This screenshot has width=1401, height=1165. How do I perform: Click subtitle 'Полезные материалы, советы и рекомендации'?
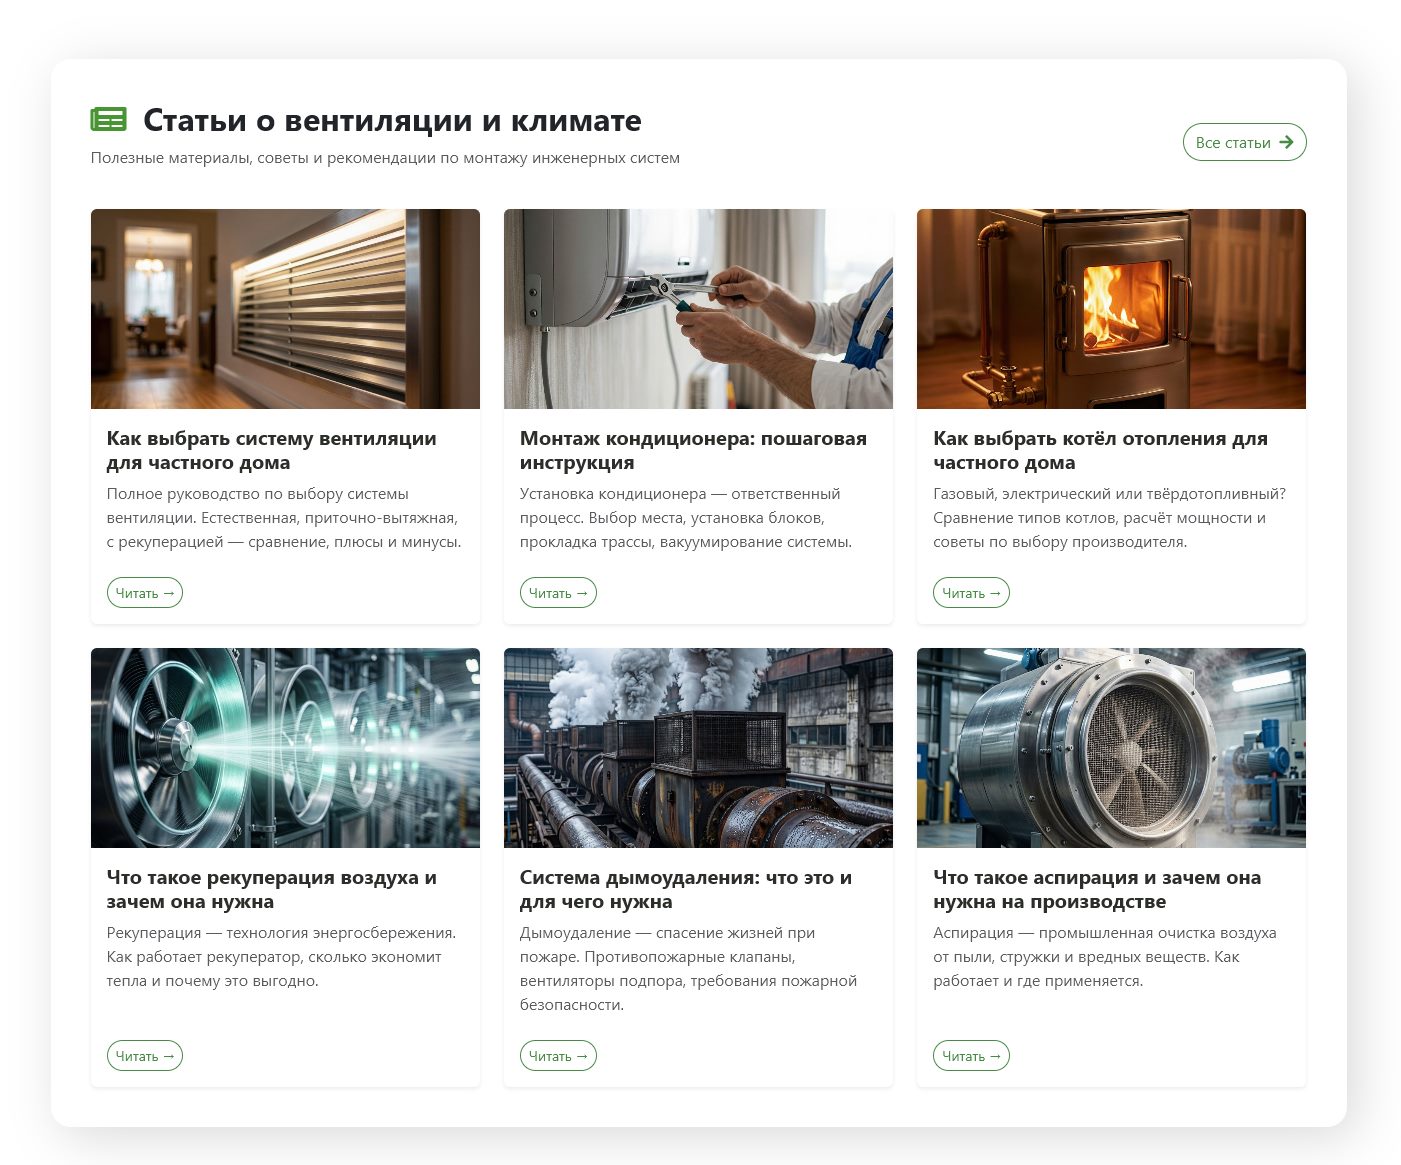click(385, 158)
